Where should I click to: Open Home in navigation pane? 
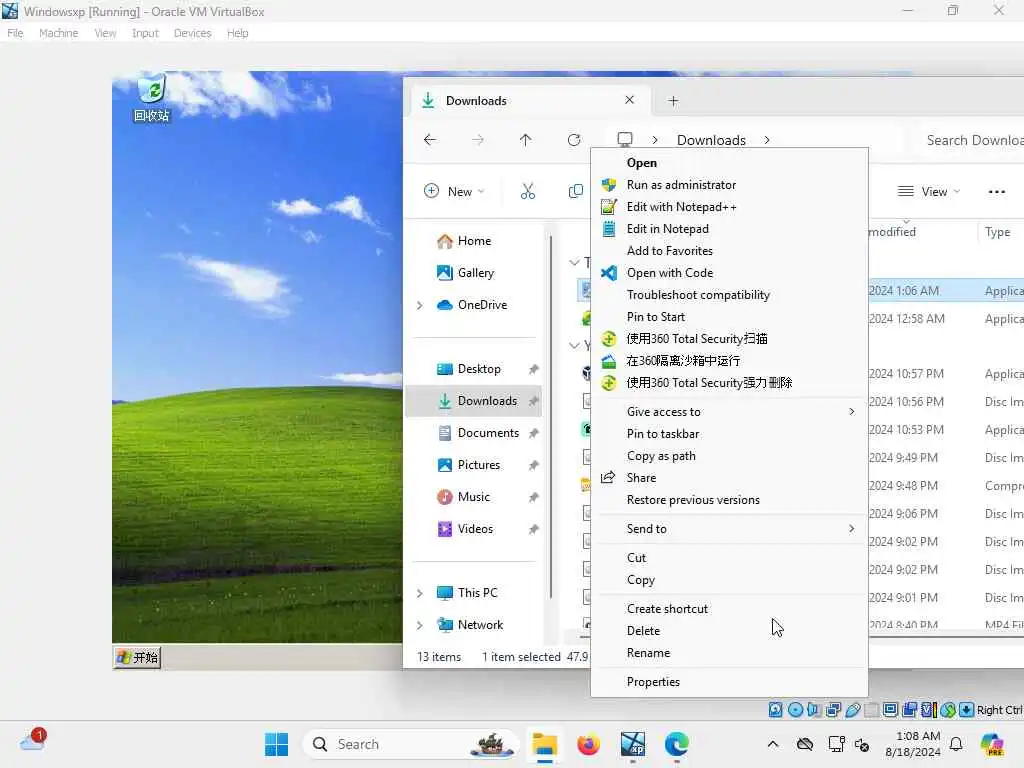(474, 241)
